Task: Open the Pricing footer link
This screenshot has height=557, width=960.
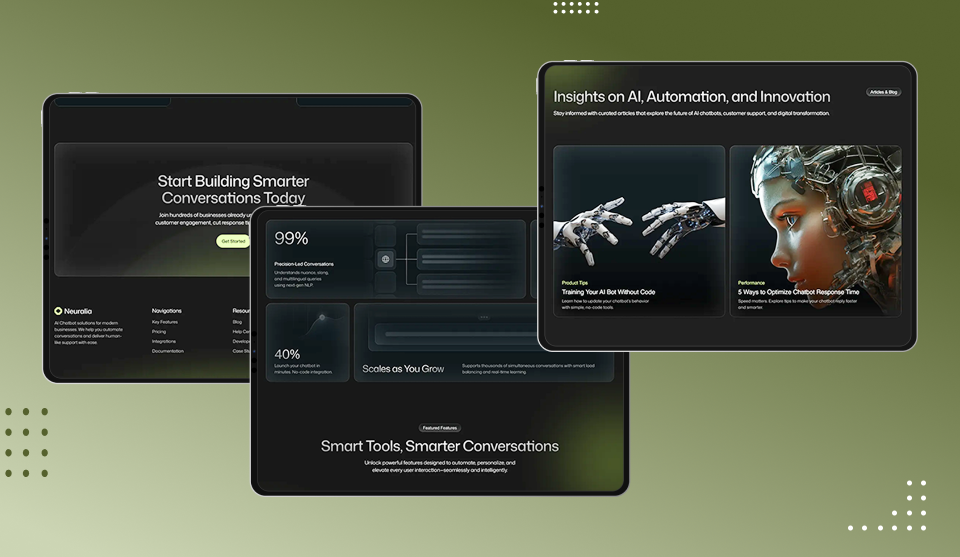Action: tap(159, 332)
